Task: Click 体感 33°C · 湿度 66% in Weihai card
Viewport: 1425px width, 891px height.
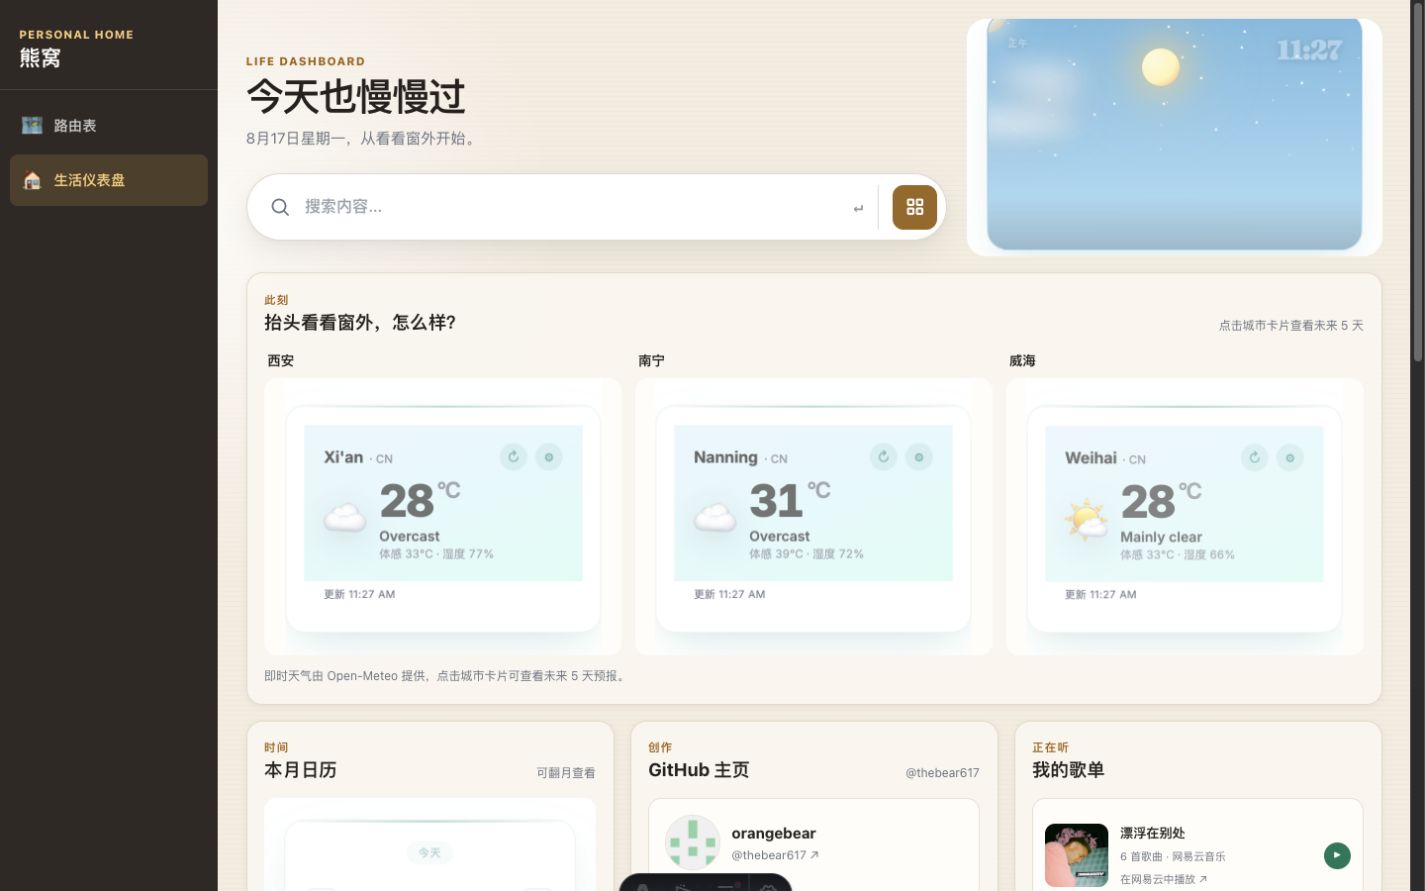Action: [x=1177, y=554]
